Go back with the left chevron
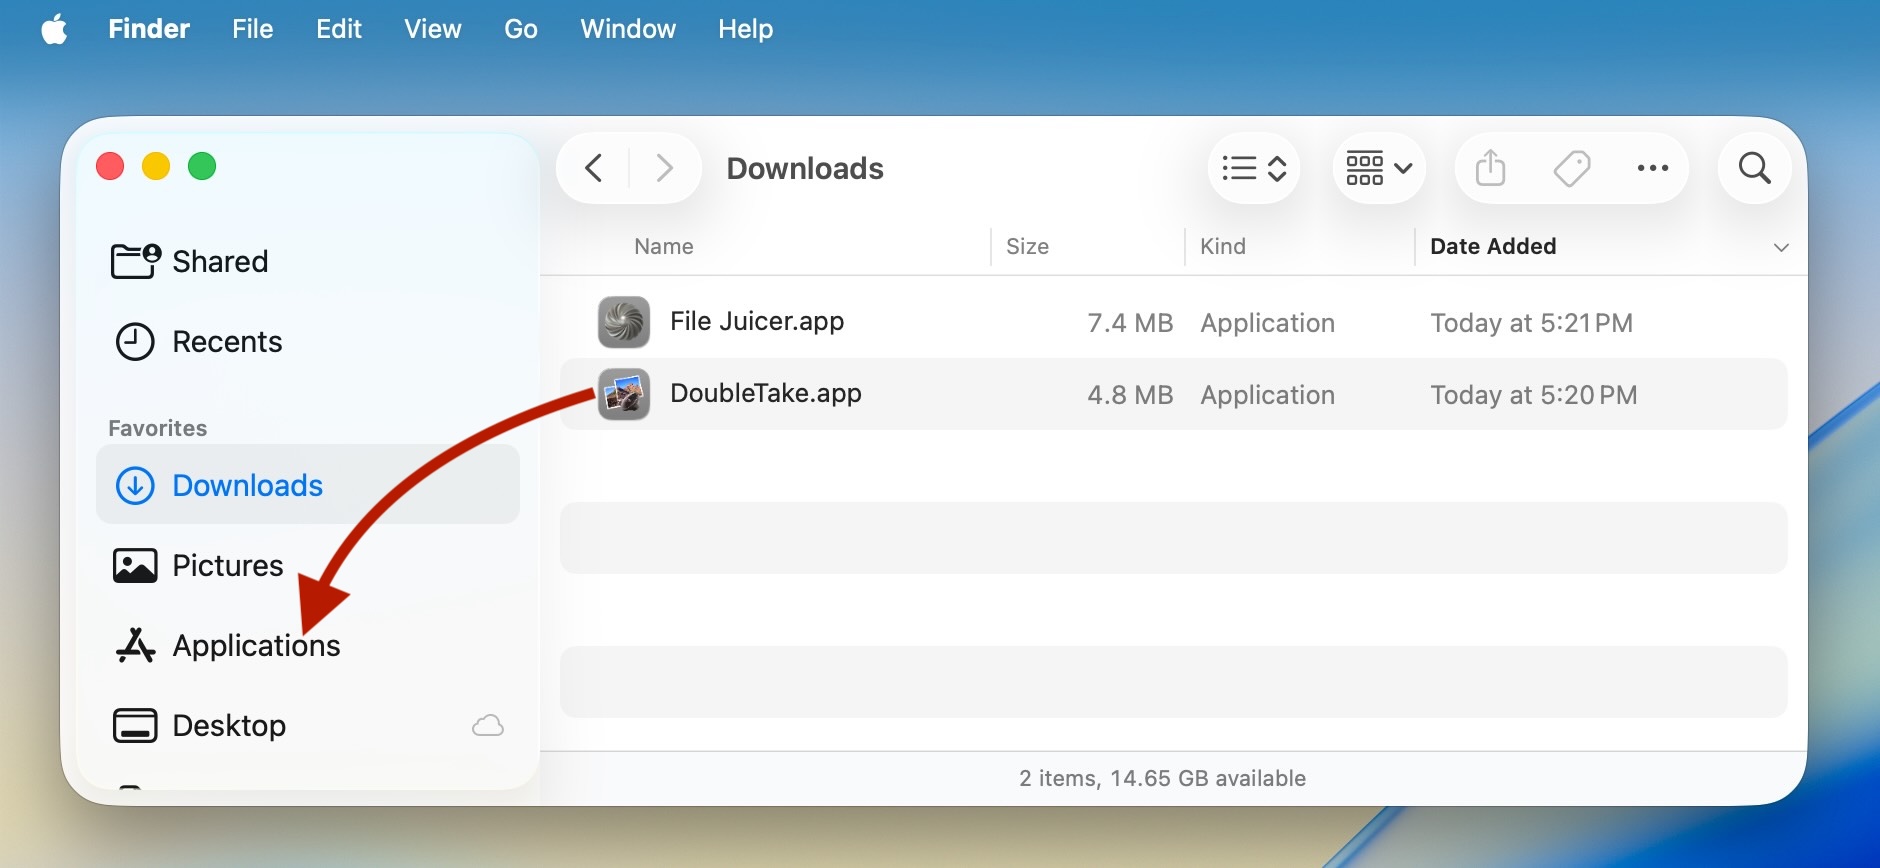This screenshot has height=868, width=1880. tap(594, 168)
